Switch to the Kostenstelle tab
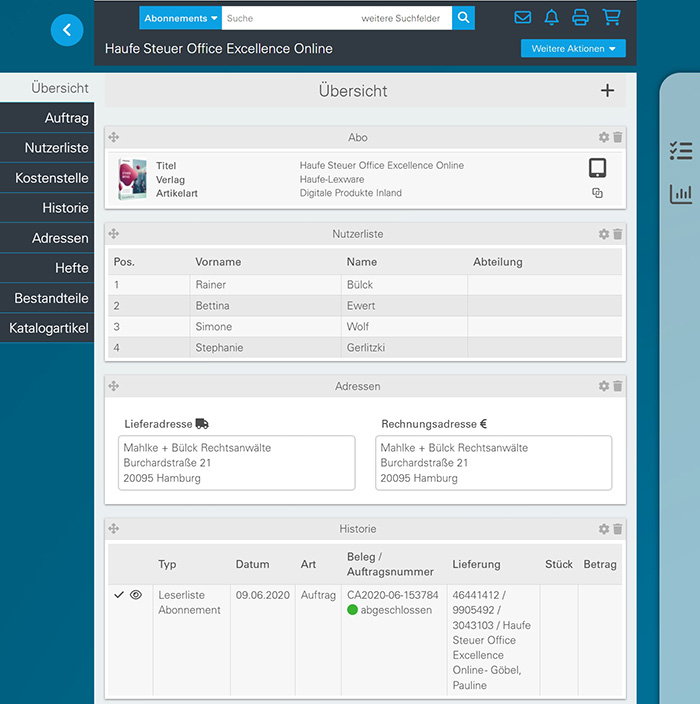The width and height of the screenshot is (700, 704). tap(51, 178)
